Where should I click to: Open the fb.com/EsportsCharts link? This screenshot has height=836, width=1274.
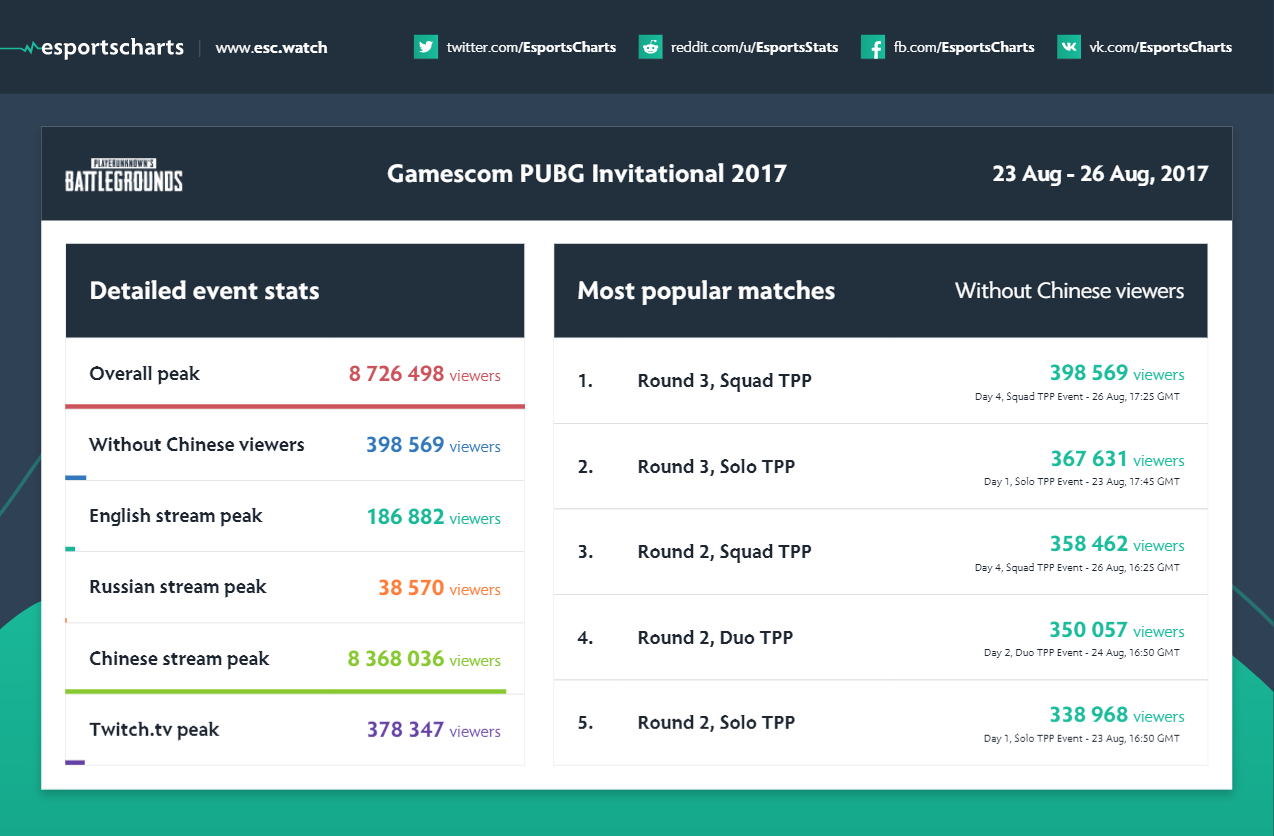(x=964, y=47)
